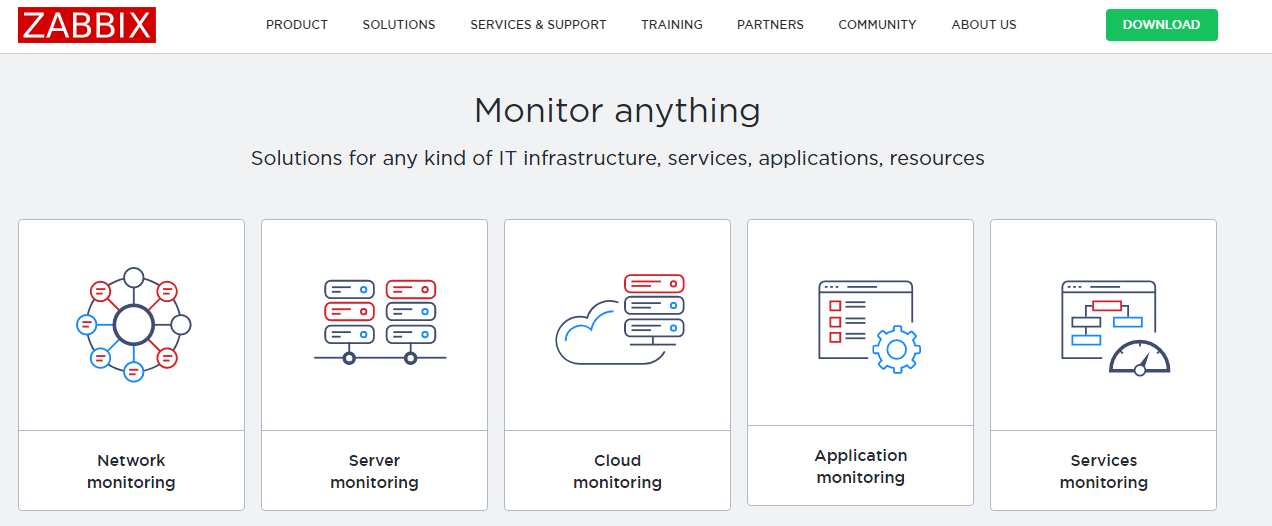Click the Services monitoring gauge icon

point(1113,327)
